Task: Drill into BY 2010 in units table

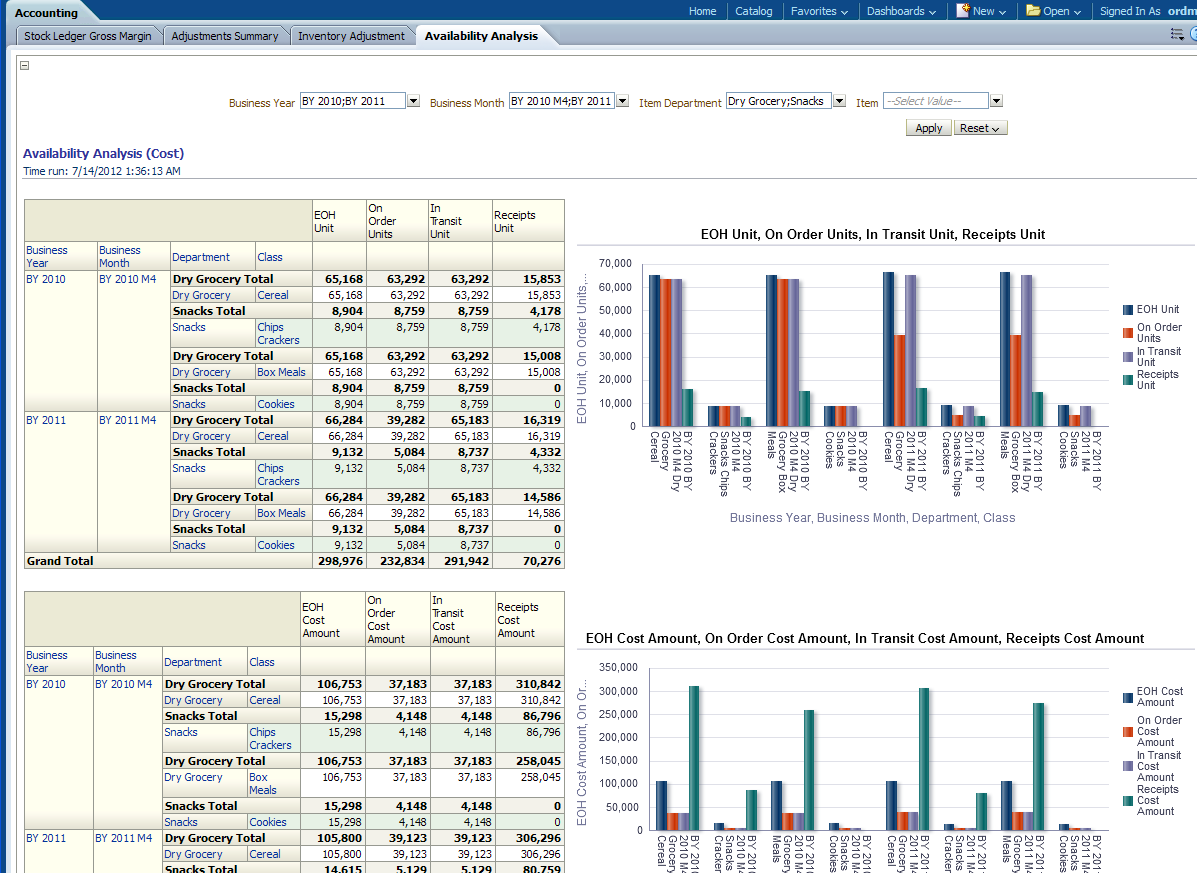Action: [46, 279]
